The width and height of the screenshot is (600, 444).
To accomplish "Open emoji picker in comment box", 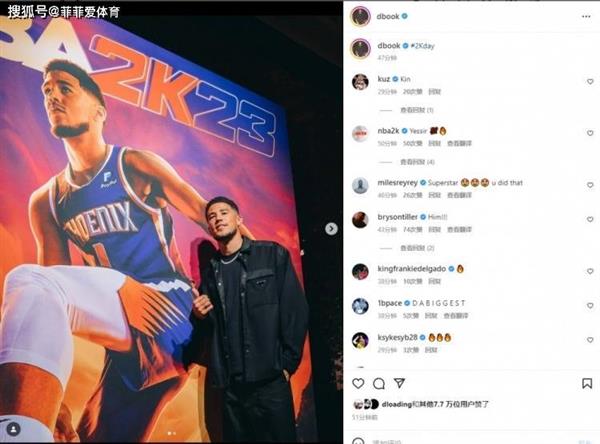I will pos(358,441).
